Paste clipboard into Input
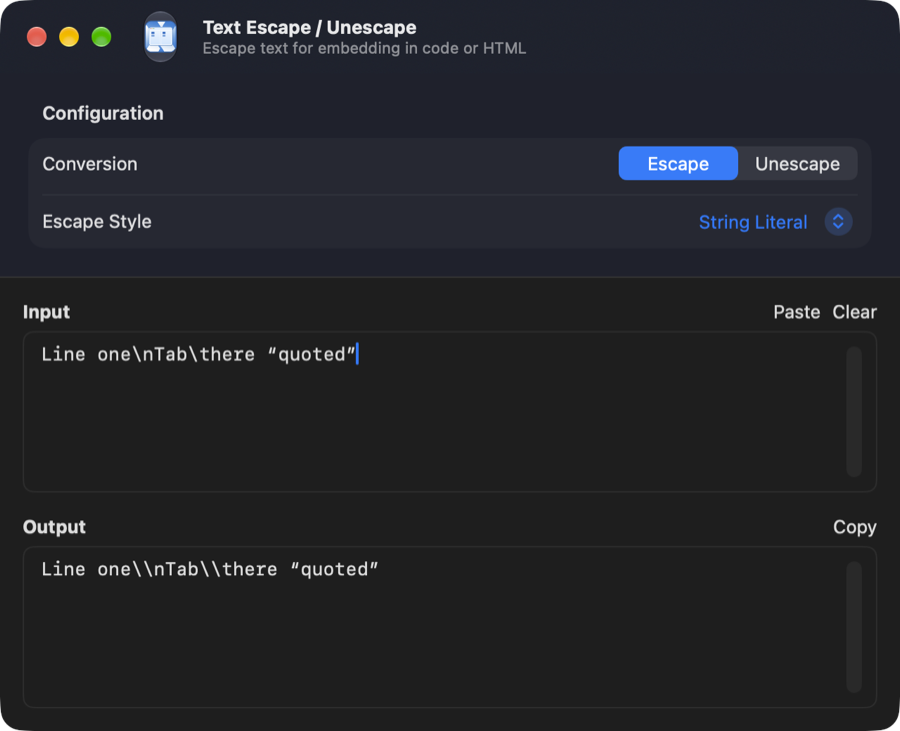 point(796,312)
